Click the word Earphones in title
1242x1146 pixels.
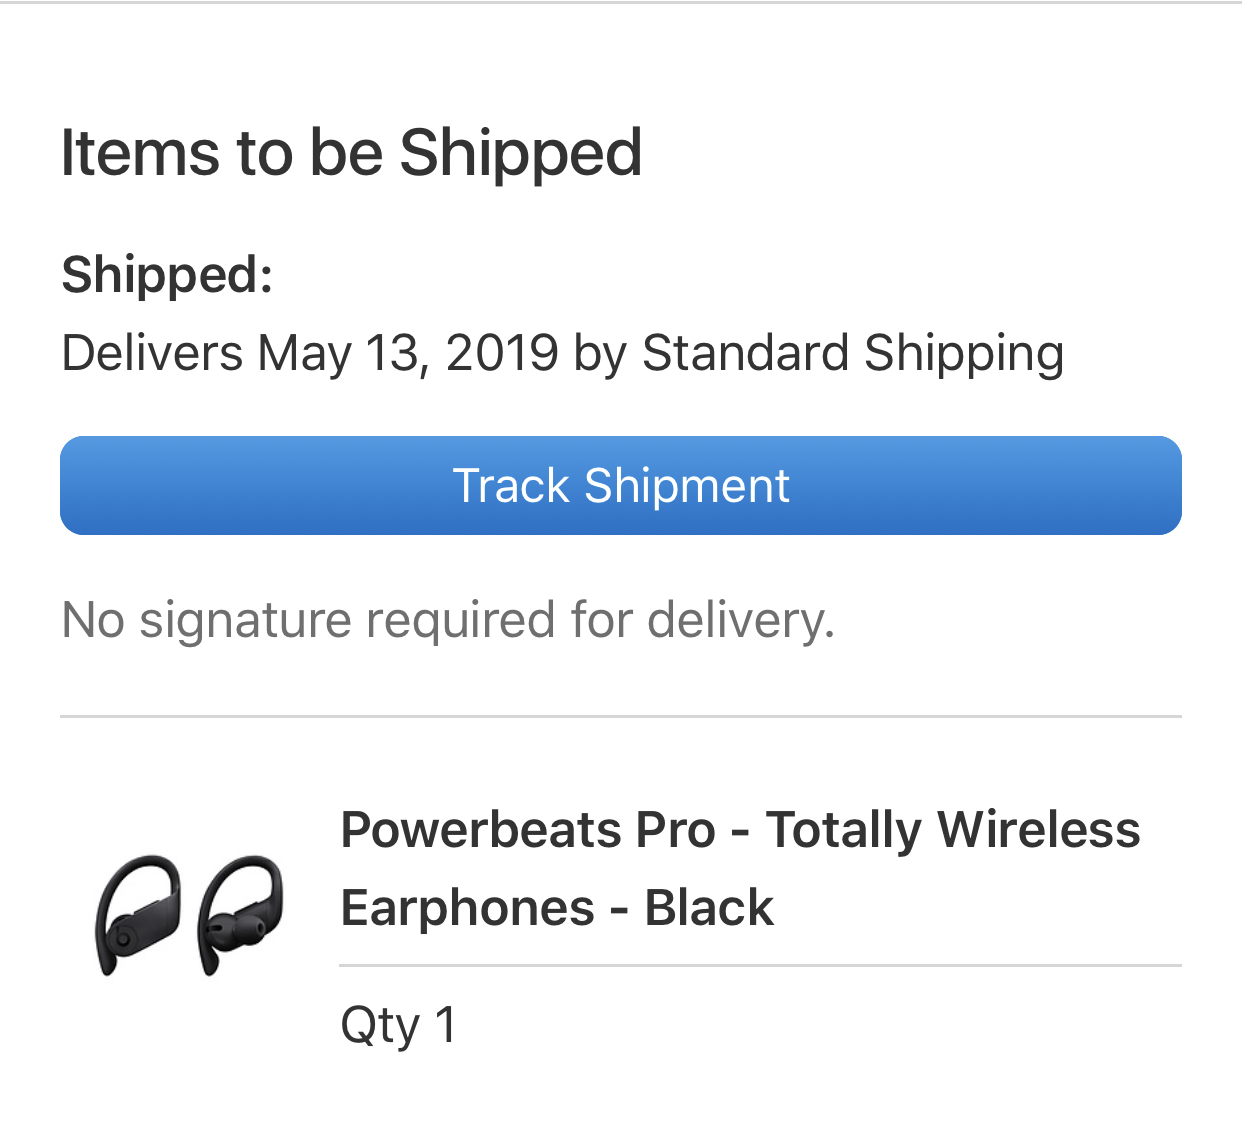(x=468, y=908)
